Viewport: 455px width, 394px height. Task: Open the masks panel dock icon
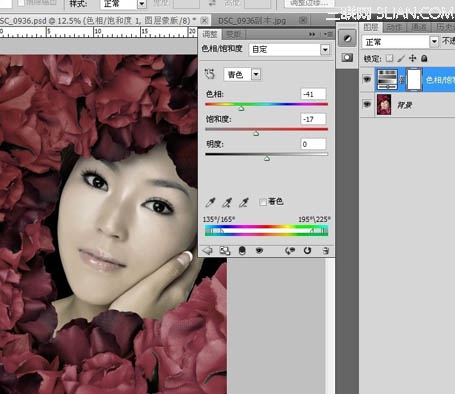[x=347, y=58]
